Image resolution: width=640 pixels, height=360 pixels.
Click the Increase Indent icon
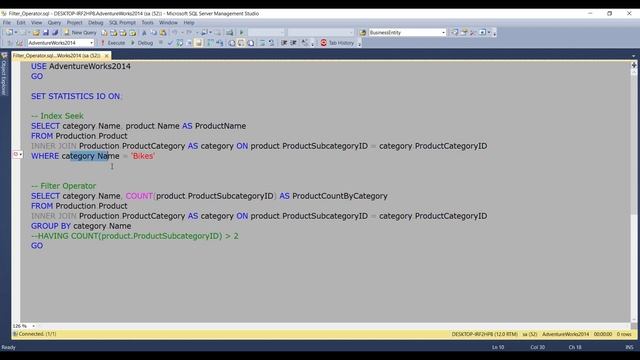293,42
